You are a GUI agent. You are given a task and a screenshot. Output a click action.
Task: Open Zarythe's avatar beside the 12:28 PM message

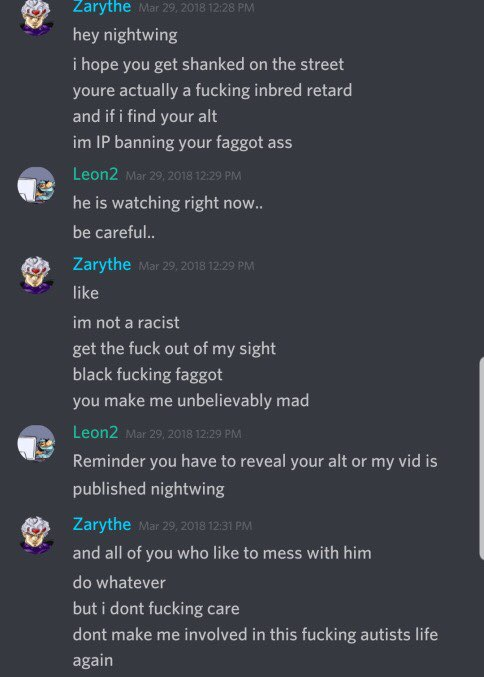36,17
